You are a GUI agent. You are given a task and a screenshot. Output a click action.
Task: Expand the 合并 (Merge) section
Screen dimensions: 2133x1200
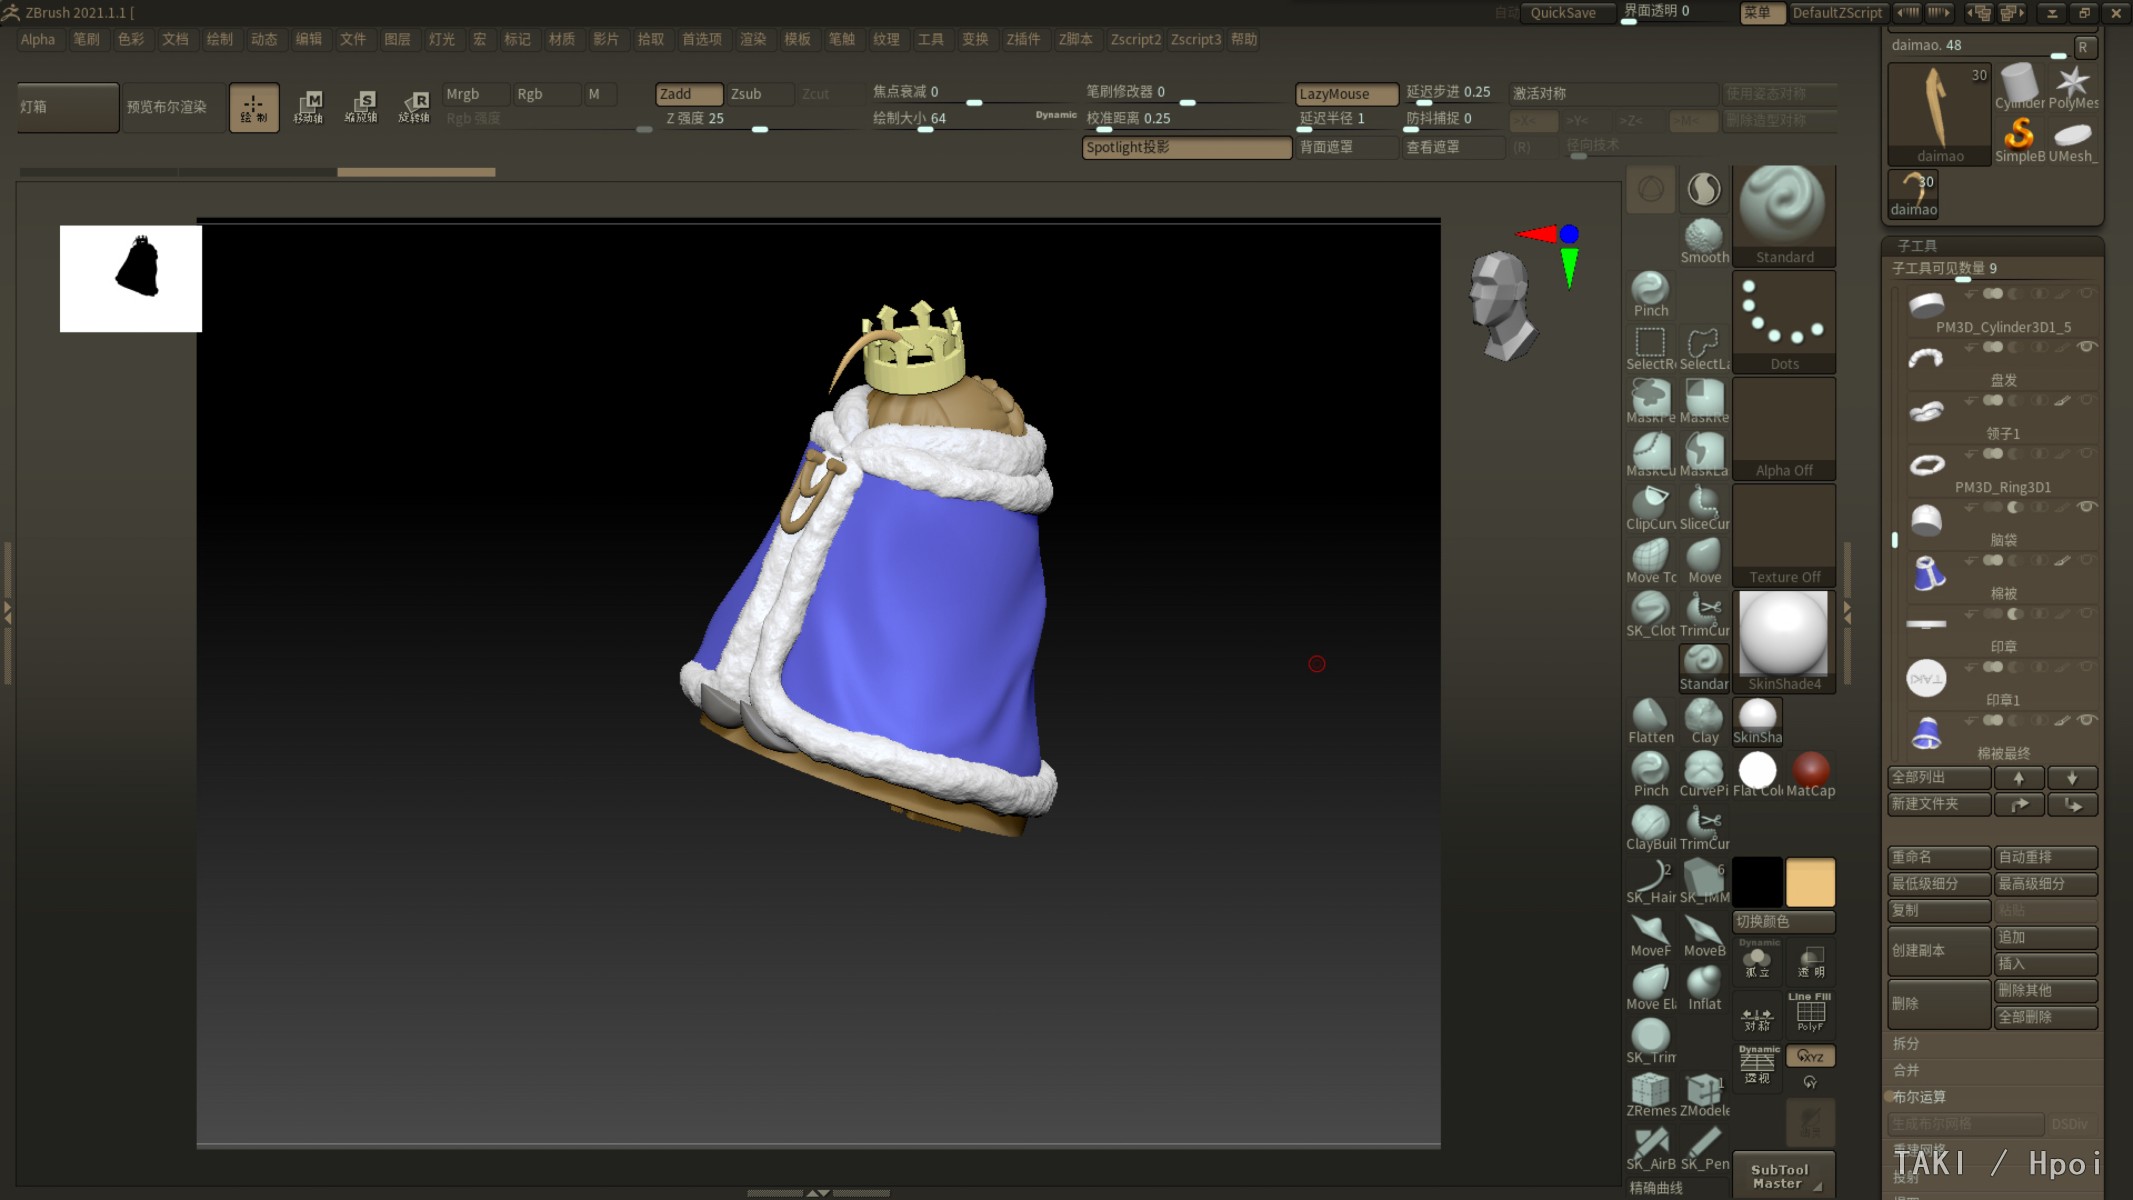point(1906,1070)
